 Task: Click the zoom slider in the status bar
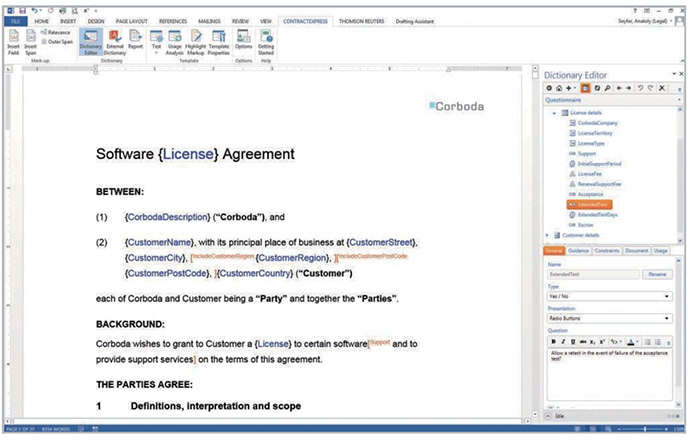click(x=644, y=429)
